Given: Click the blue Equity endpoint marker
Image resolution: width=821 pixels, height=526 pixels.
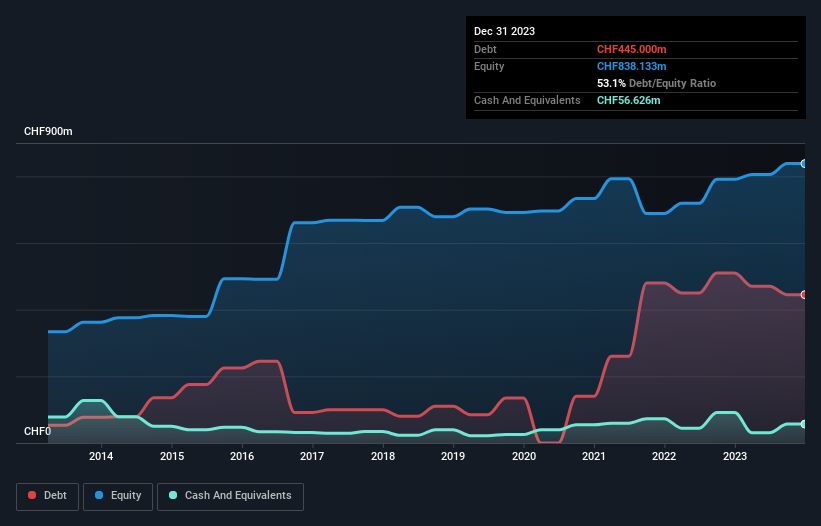Looking at the screenshot, I should click(804, 164).
